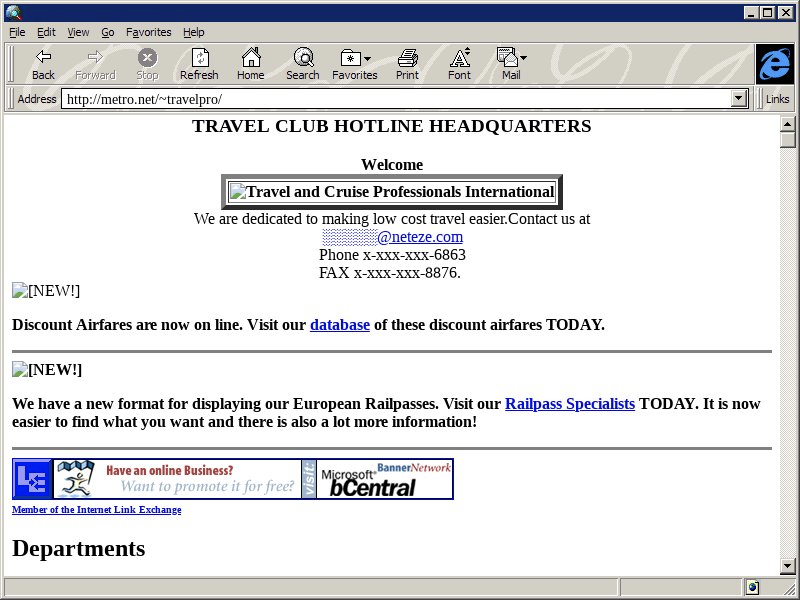Visit the Railpass Specialists link
This screenshot has height=600, width=800.
point(569,404)
